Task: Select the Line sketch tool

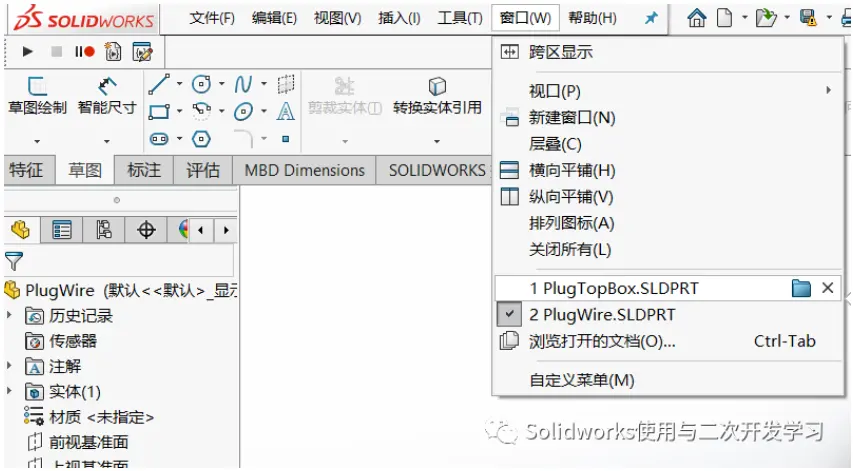Action: [159, 84]
